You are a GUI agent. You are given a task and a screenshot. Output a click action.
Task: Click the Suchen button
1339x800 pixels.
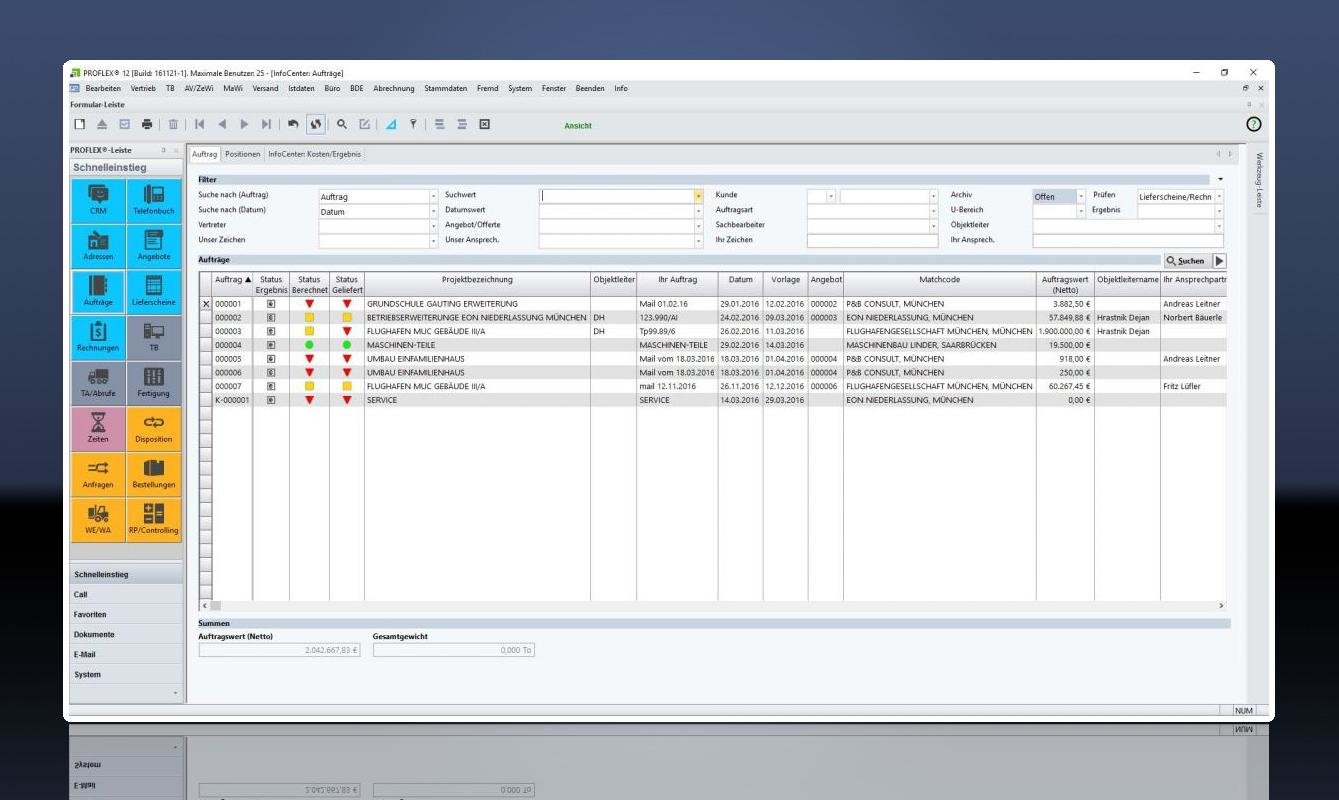point(1185,261)
